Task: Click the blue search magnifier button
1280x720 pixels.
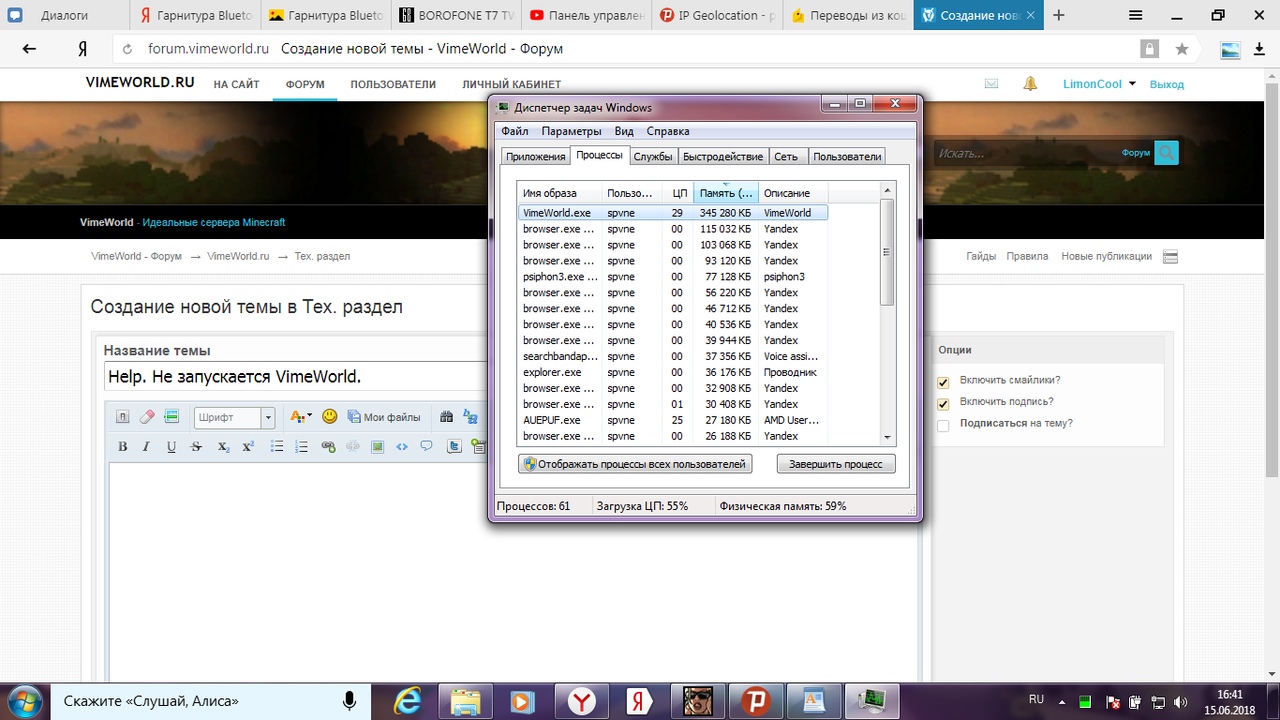Action: 1166,153
